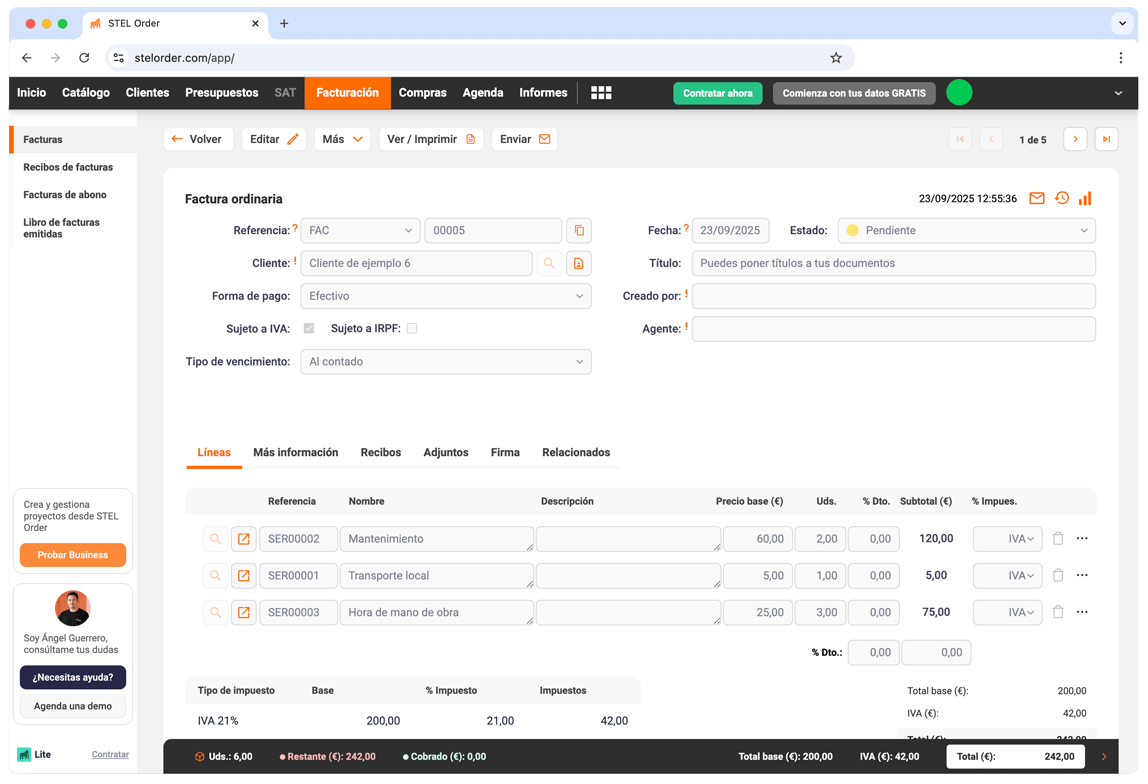Click the Título input field
1148x784 pixels.
click(x=893, y=264)
